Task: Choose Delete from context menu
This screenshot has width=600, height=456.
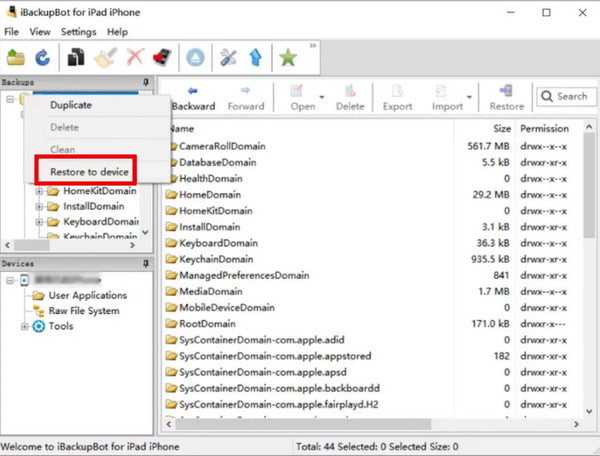Action: (97, 127)
